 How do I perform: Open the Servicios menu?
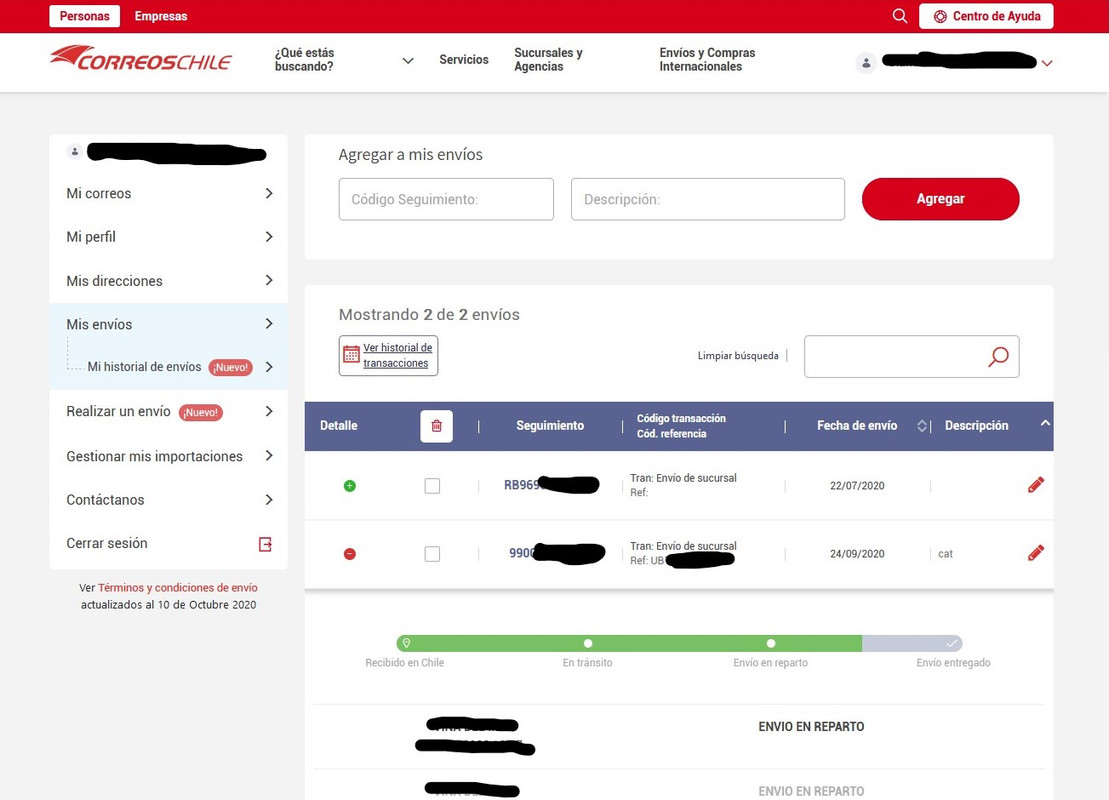tap(463, 59)
